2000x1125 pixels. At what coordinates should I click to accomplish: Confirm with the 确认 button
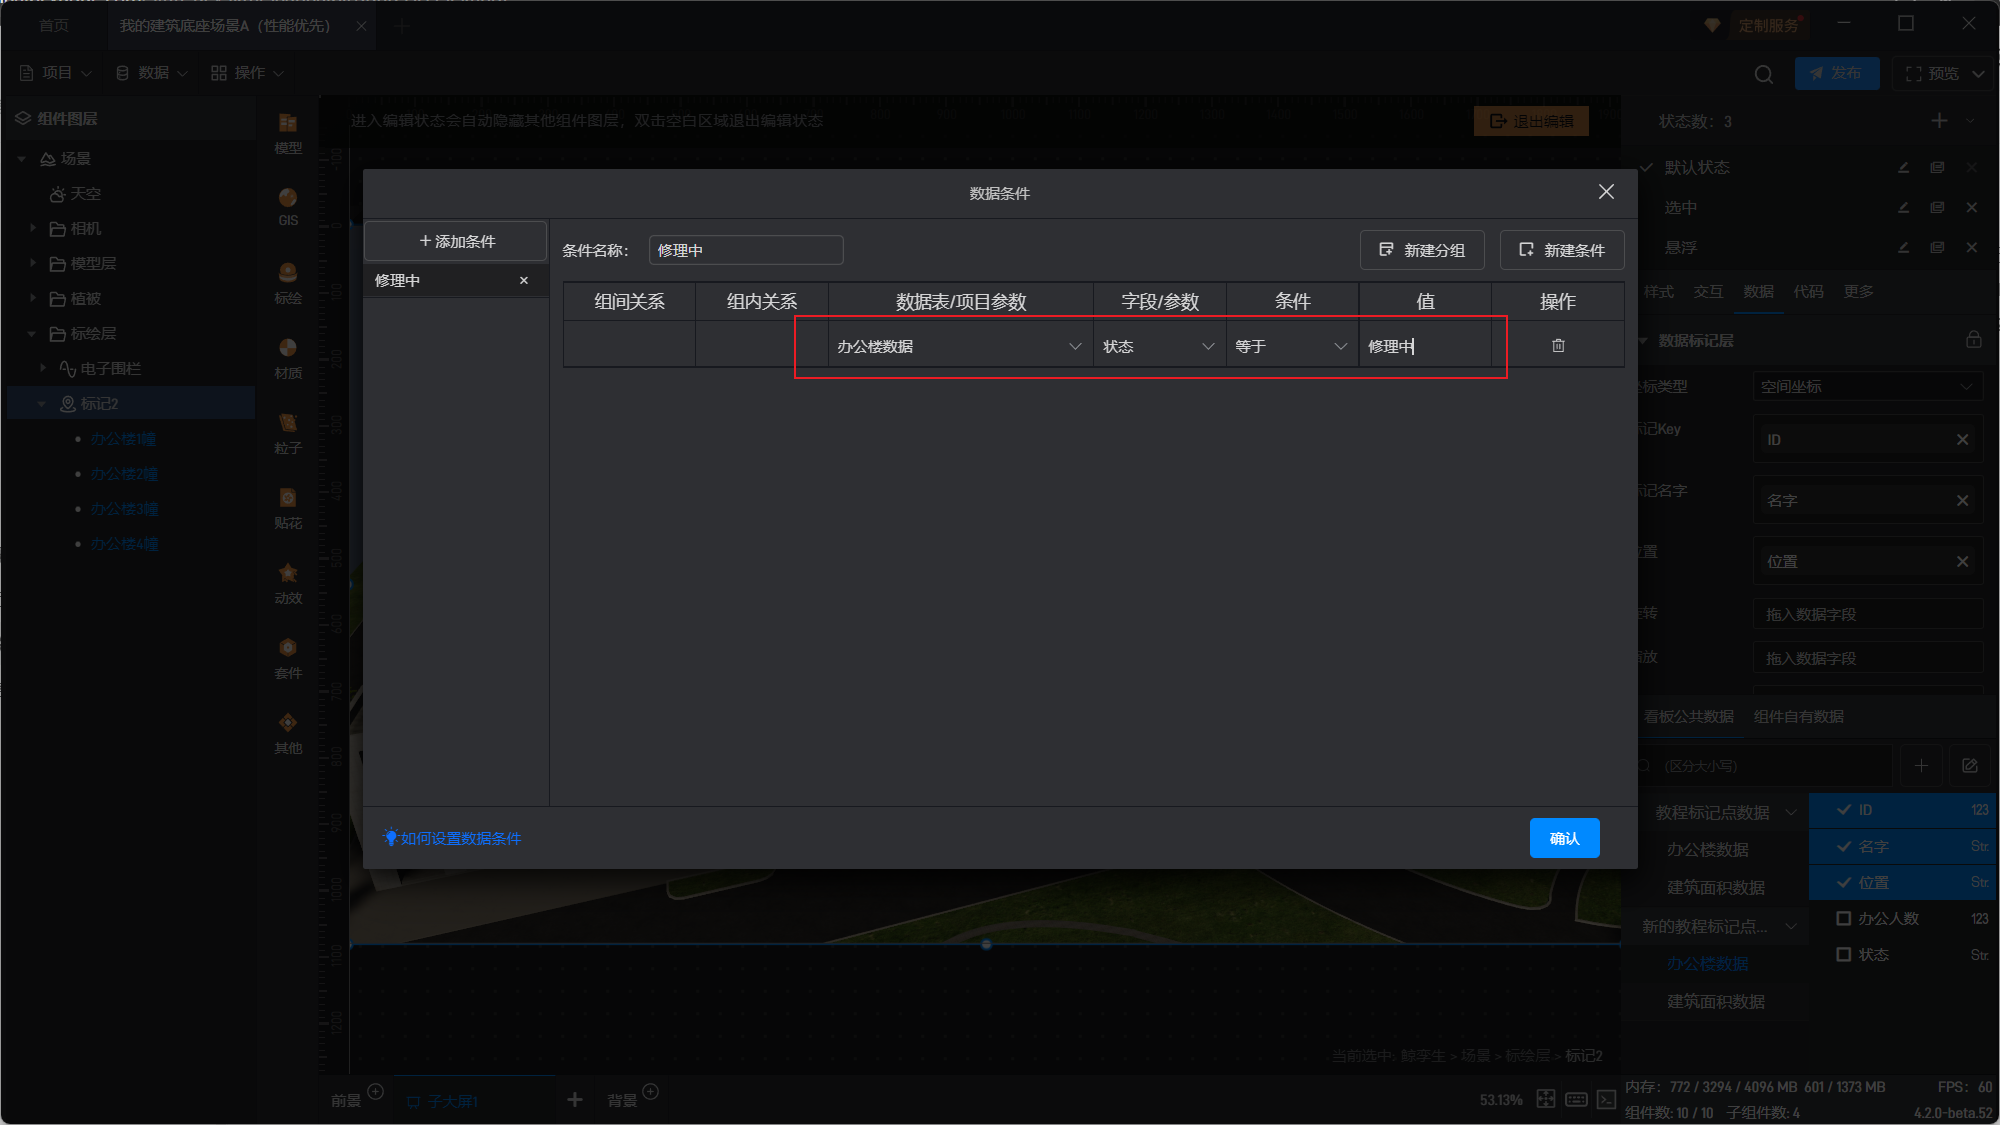1564,838
